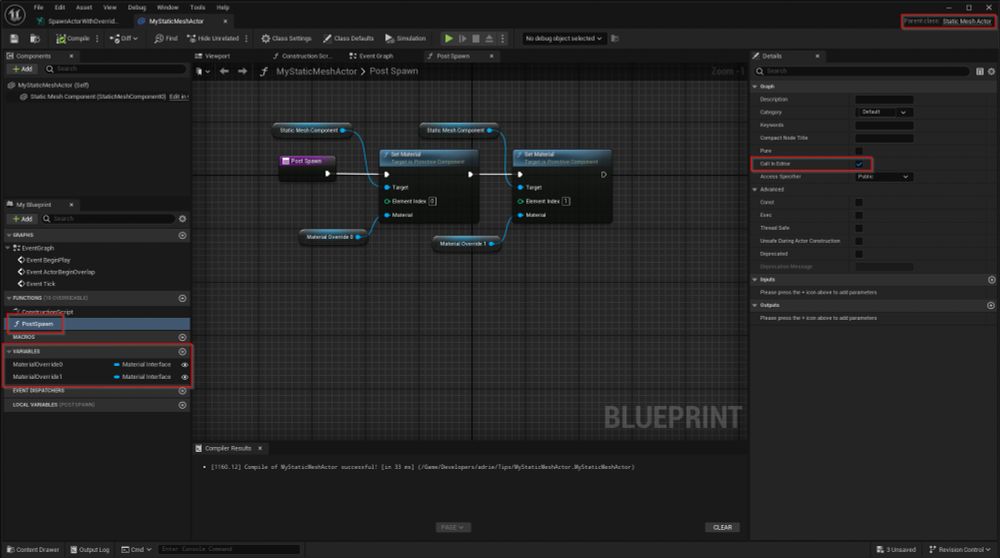This screenshot has width=1000, height=558.
Task: Toggle MaterialOverride0 visibility eye
Action: (184, 365)
